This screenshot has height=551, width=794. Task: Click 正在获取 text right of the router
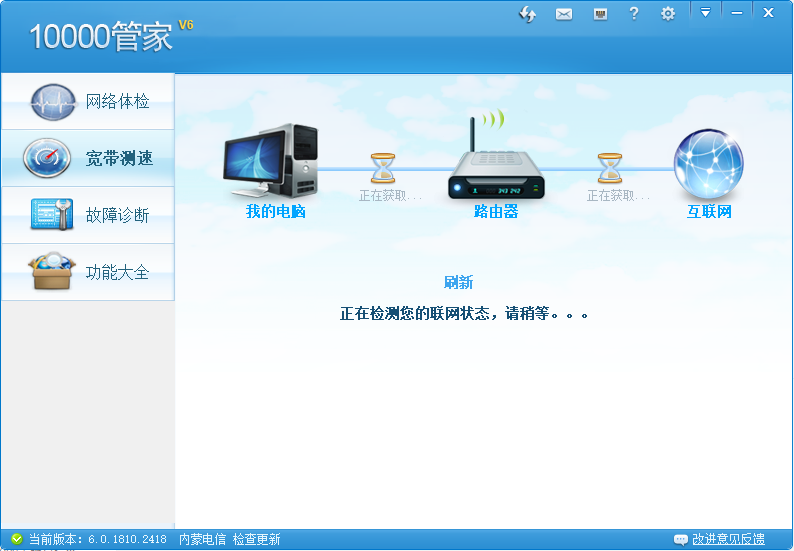coord(618,195)
